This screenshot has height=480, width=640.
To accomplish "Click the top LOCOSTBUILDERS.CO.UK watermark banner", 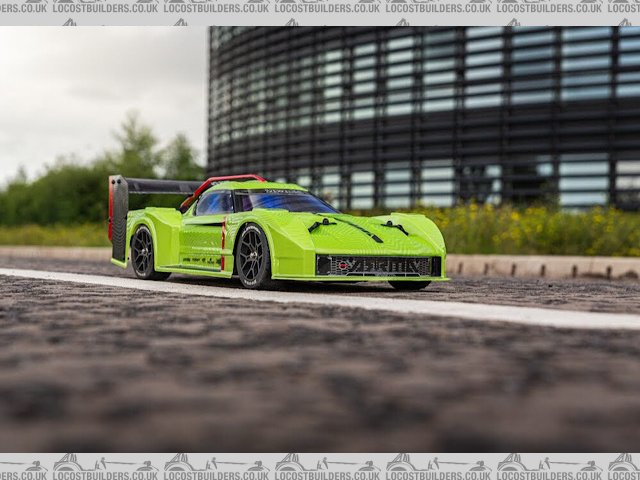I will pyautogui.click(x=320, y=8).
